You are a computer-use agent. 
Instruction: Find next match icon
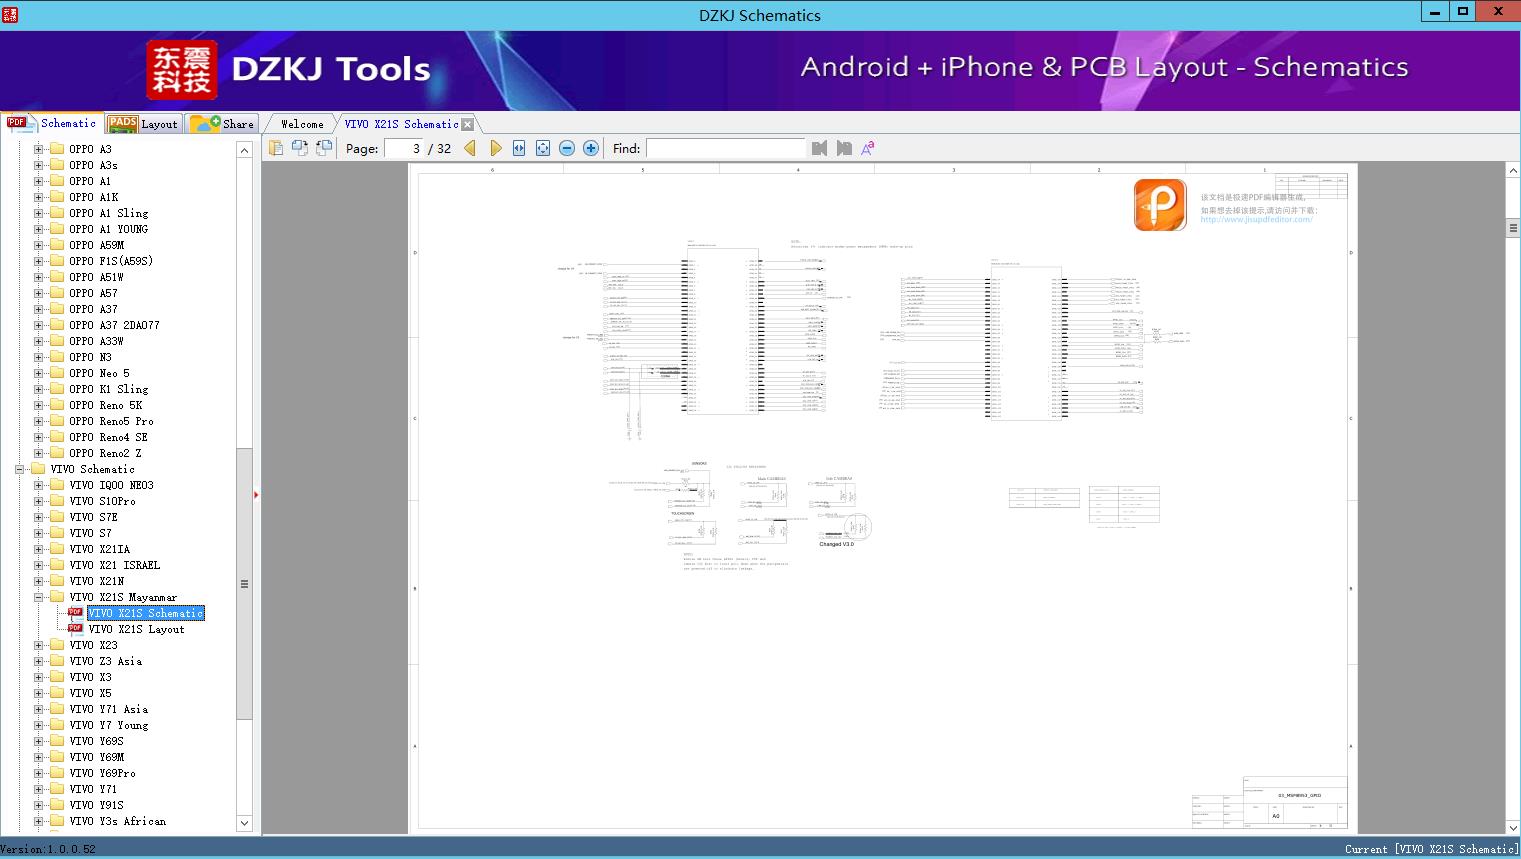[844, 148]
